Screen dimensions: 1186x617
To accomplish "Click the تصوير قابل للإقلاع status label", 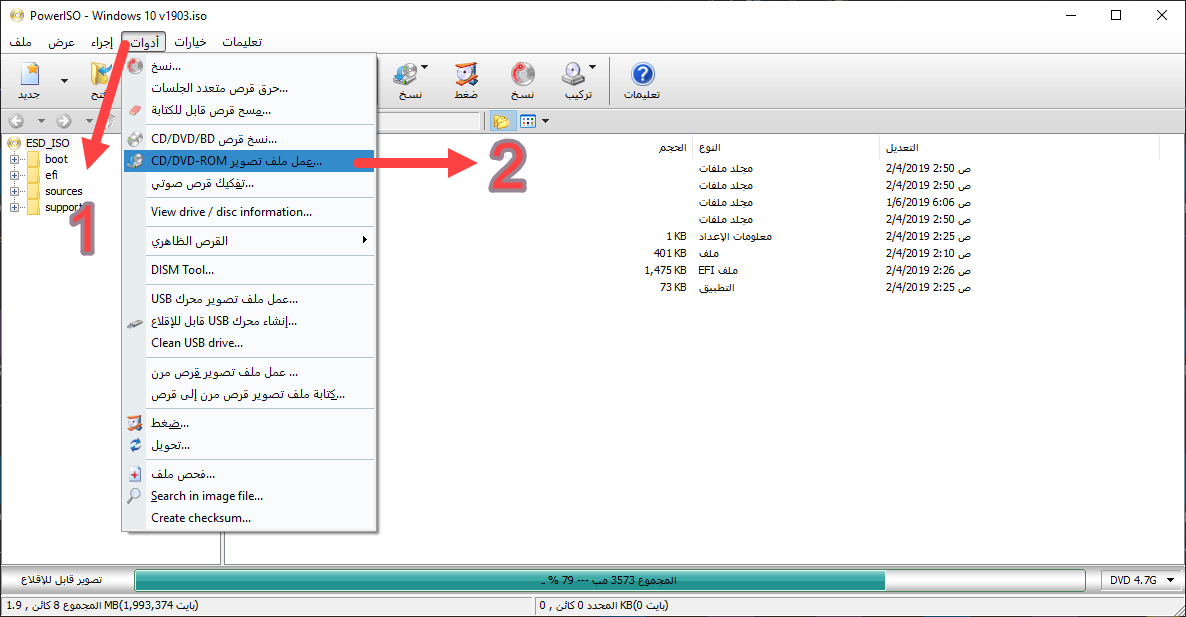I will tap(62, 580).
